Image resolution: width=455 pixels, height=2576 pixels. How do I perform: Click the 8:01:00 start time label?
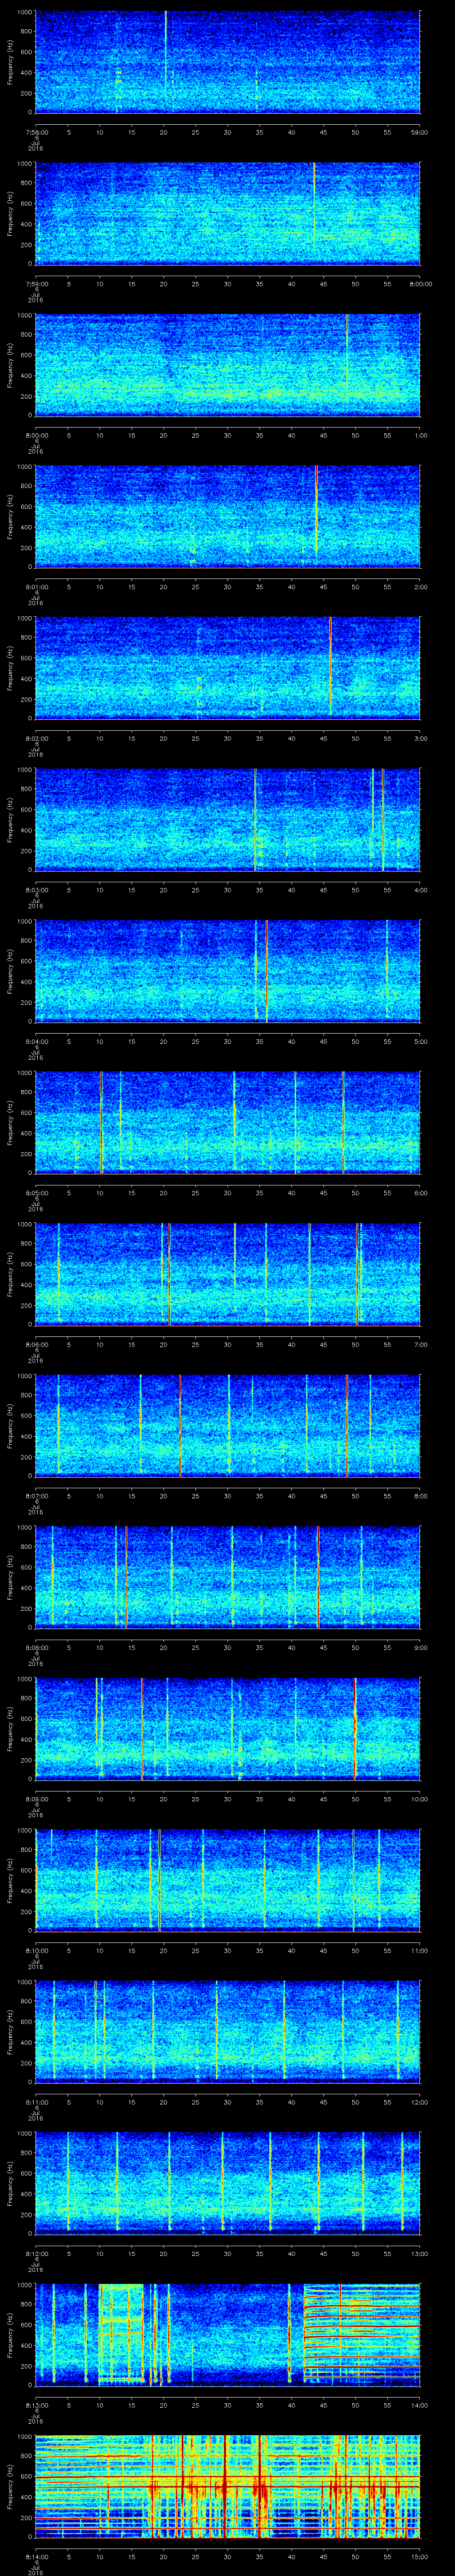(36, 586)
